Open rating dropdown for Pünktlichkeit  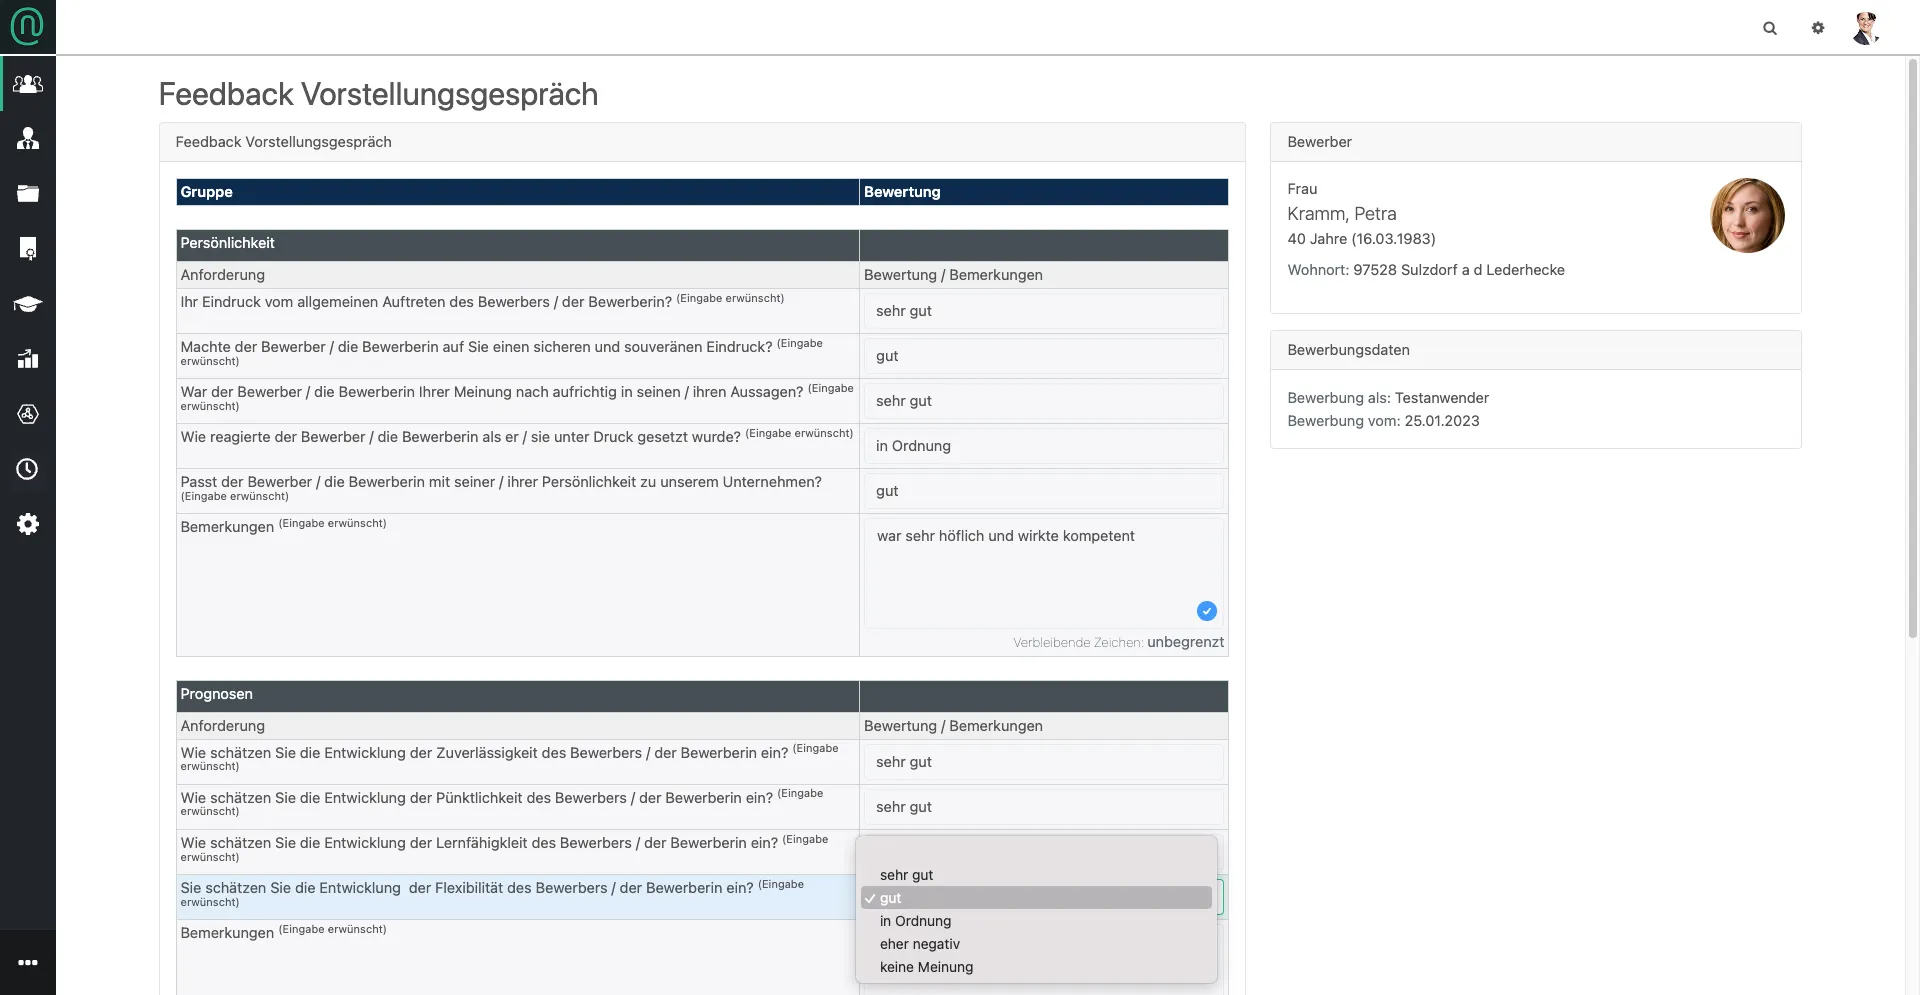(x=1043, y=807)
